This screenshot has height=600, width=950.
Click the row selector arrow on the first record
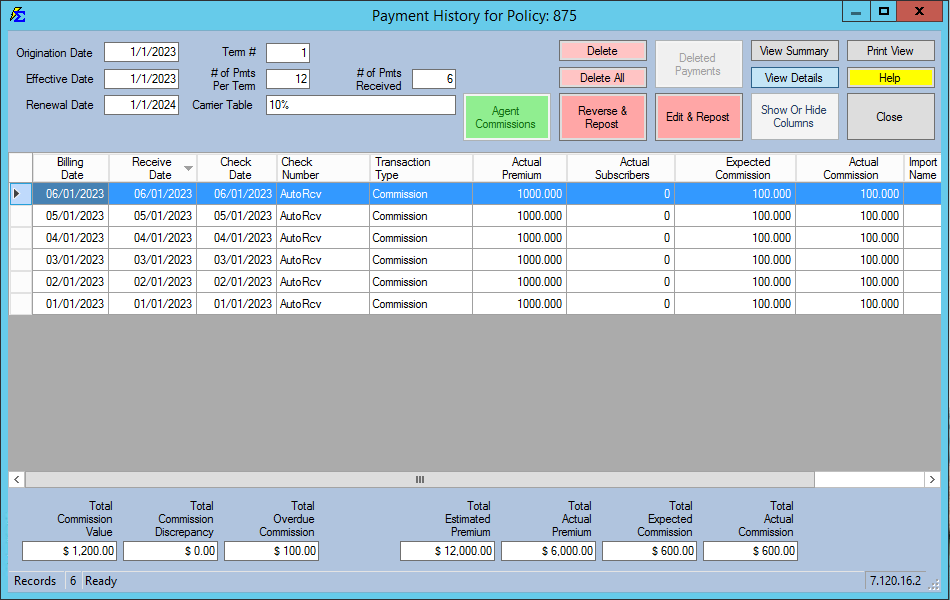tap(19, 194)
